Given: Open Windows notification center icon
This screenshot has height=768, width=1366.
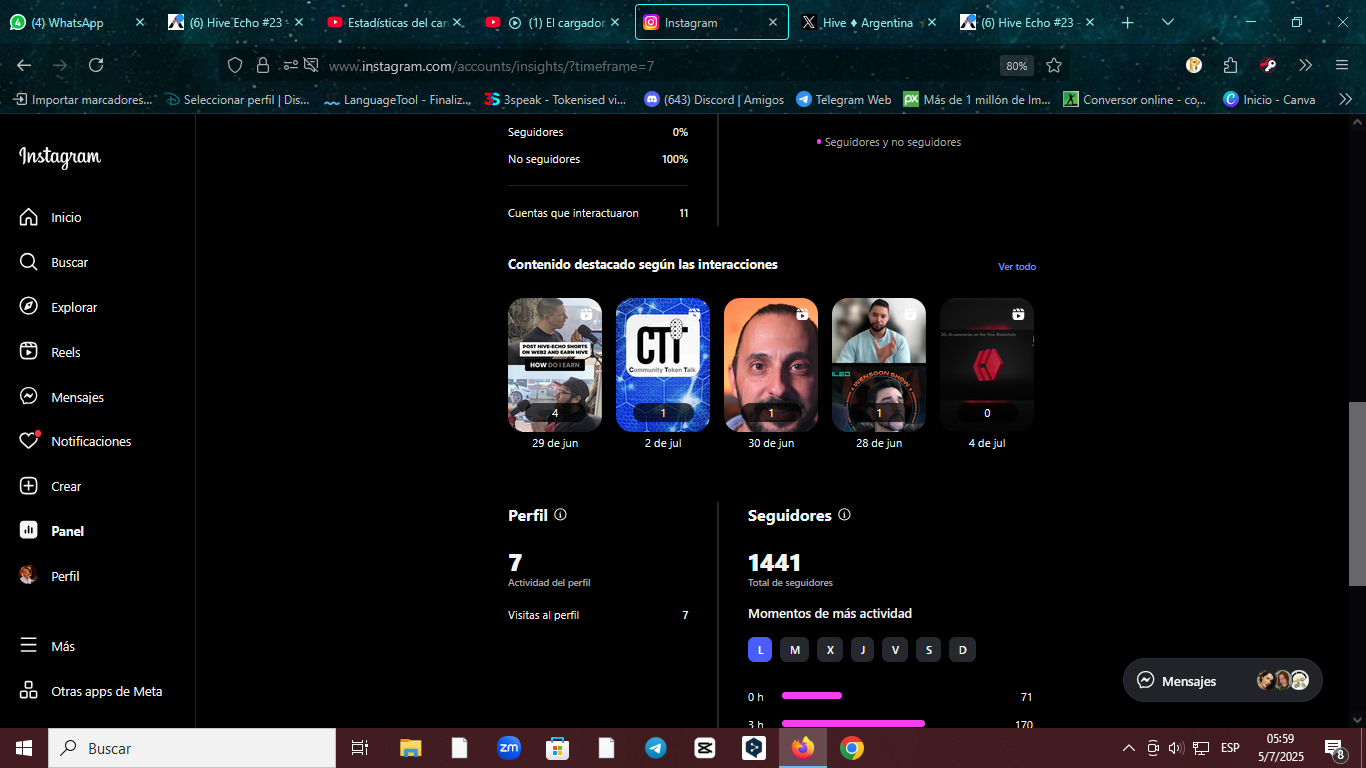Looking at the screenshot, I should 1334,748.
